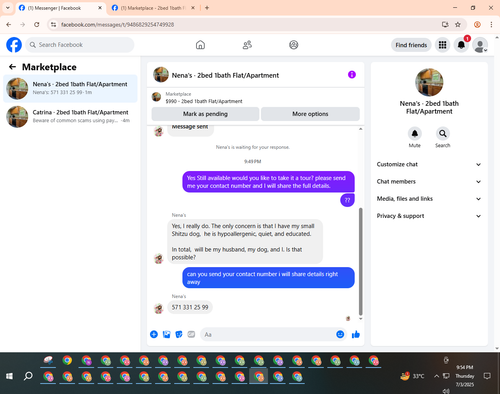500x394 pixels.
Task: Open Windows taskbar search
Action: point(28,376)
